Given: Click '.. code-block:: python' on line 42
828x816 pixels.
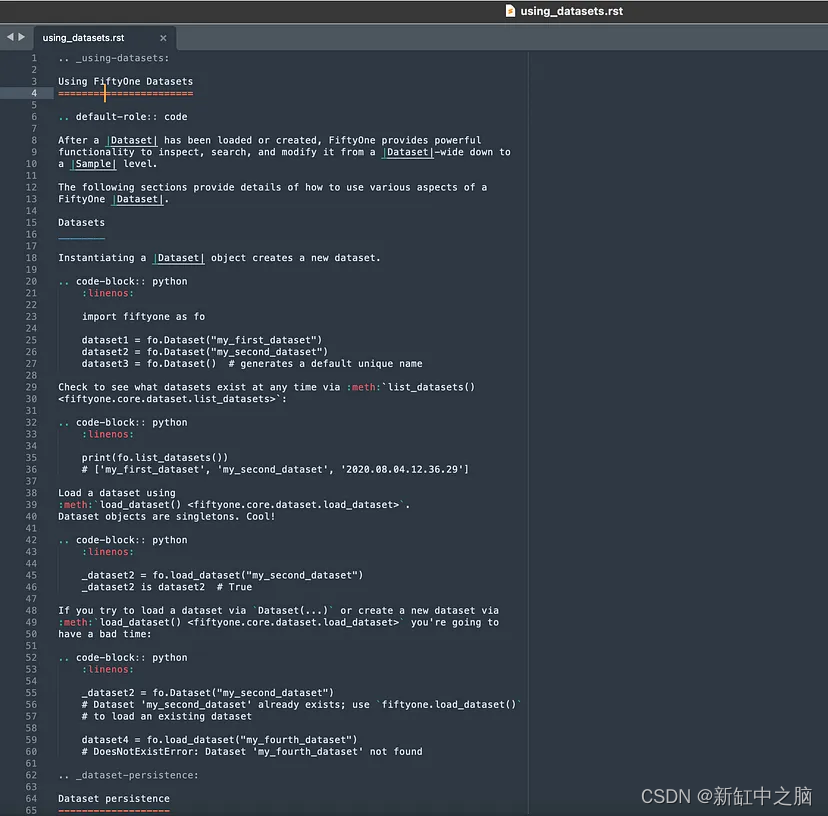Looking at the screenshot, I should tap(123, 540).
